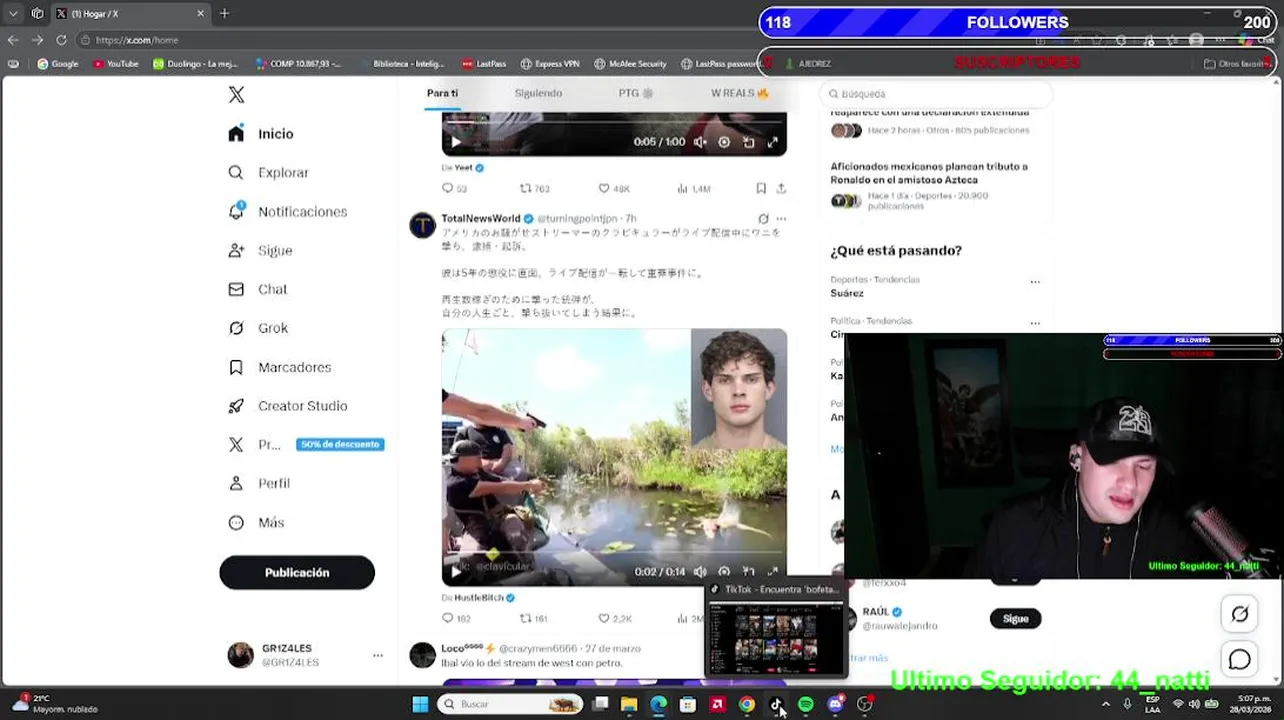View analytics of post with 1,4M views
Image resolution: width=1284 pixels, height=720 pixels.
pyautogui.click(x=694, y=188)
